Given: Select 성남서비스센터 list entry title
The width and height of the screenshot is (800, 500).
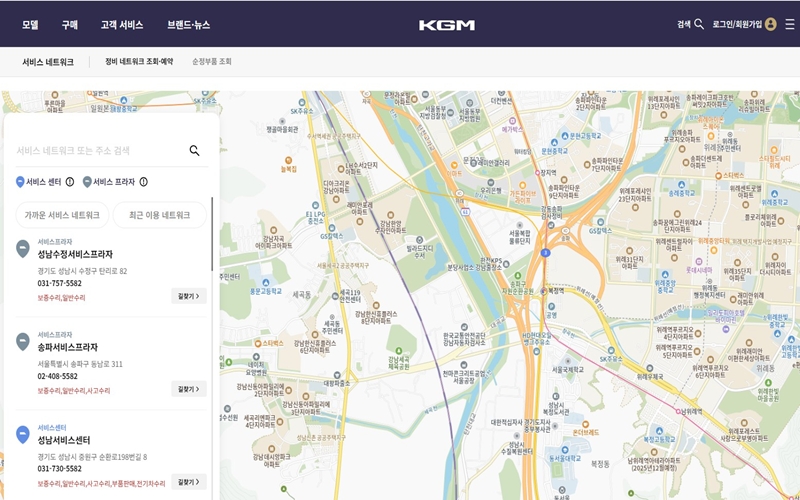Looking at the screenshot, I should coord(64,440).
